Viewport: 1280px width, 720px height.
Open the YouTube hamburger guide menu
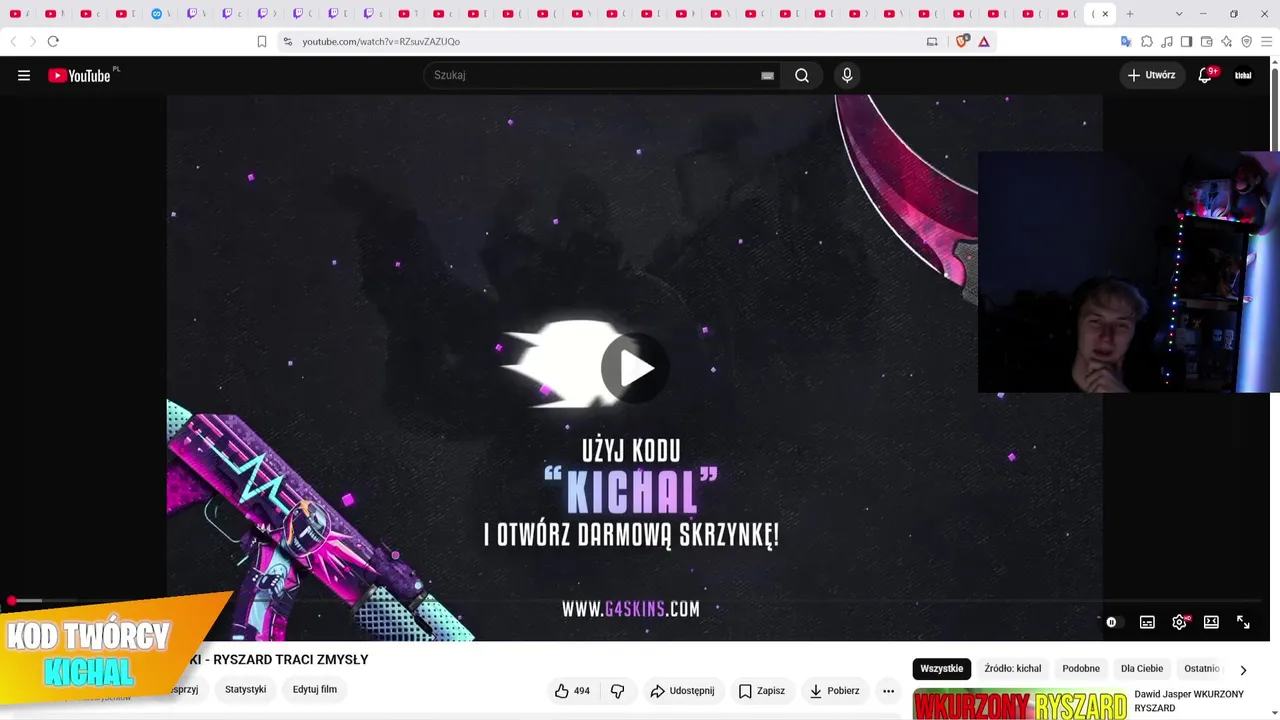24,75
